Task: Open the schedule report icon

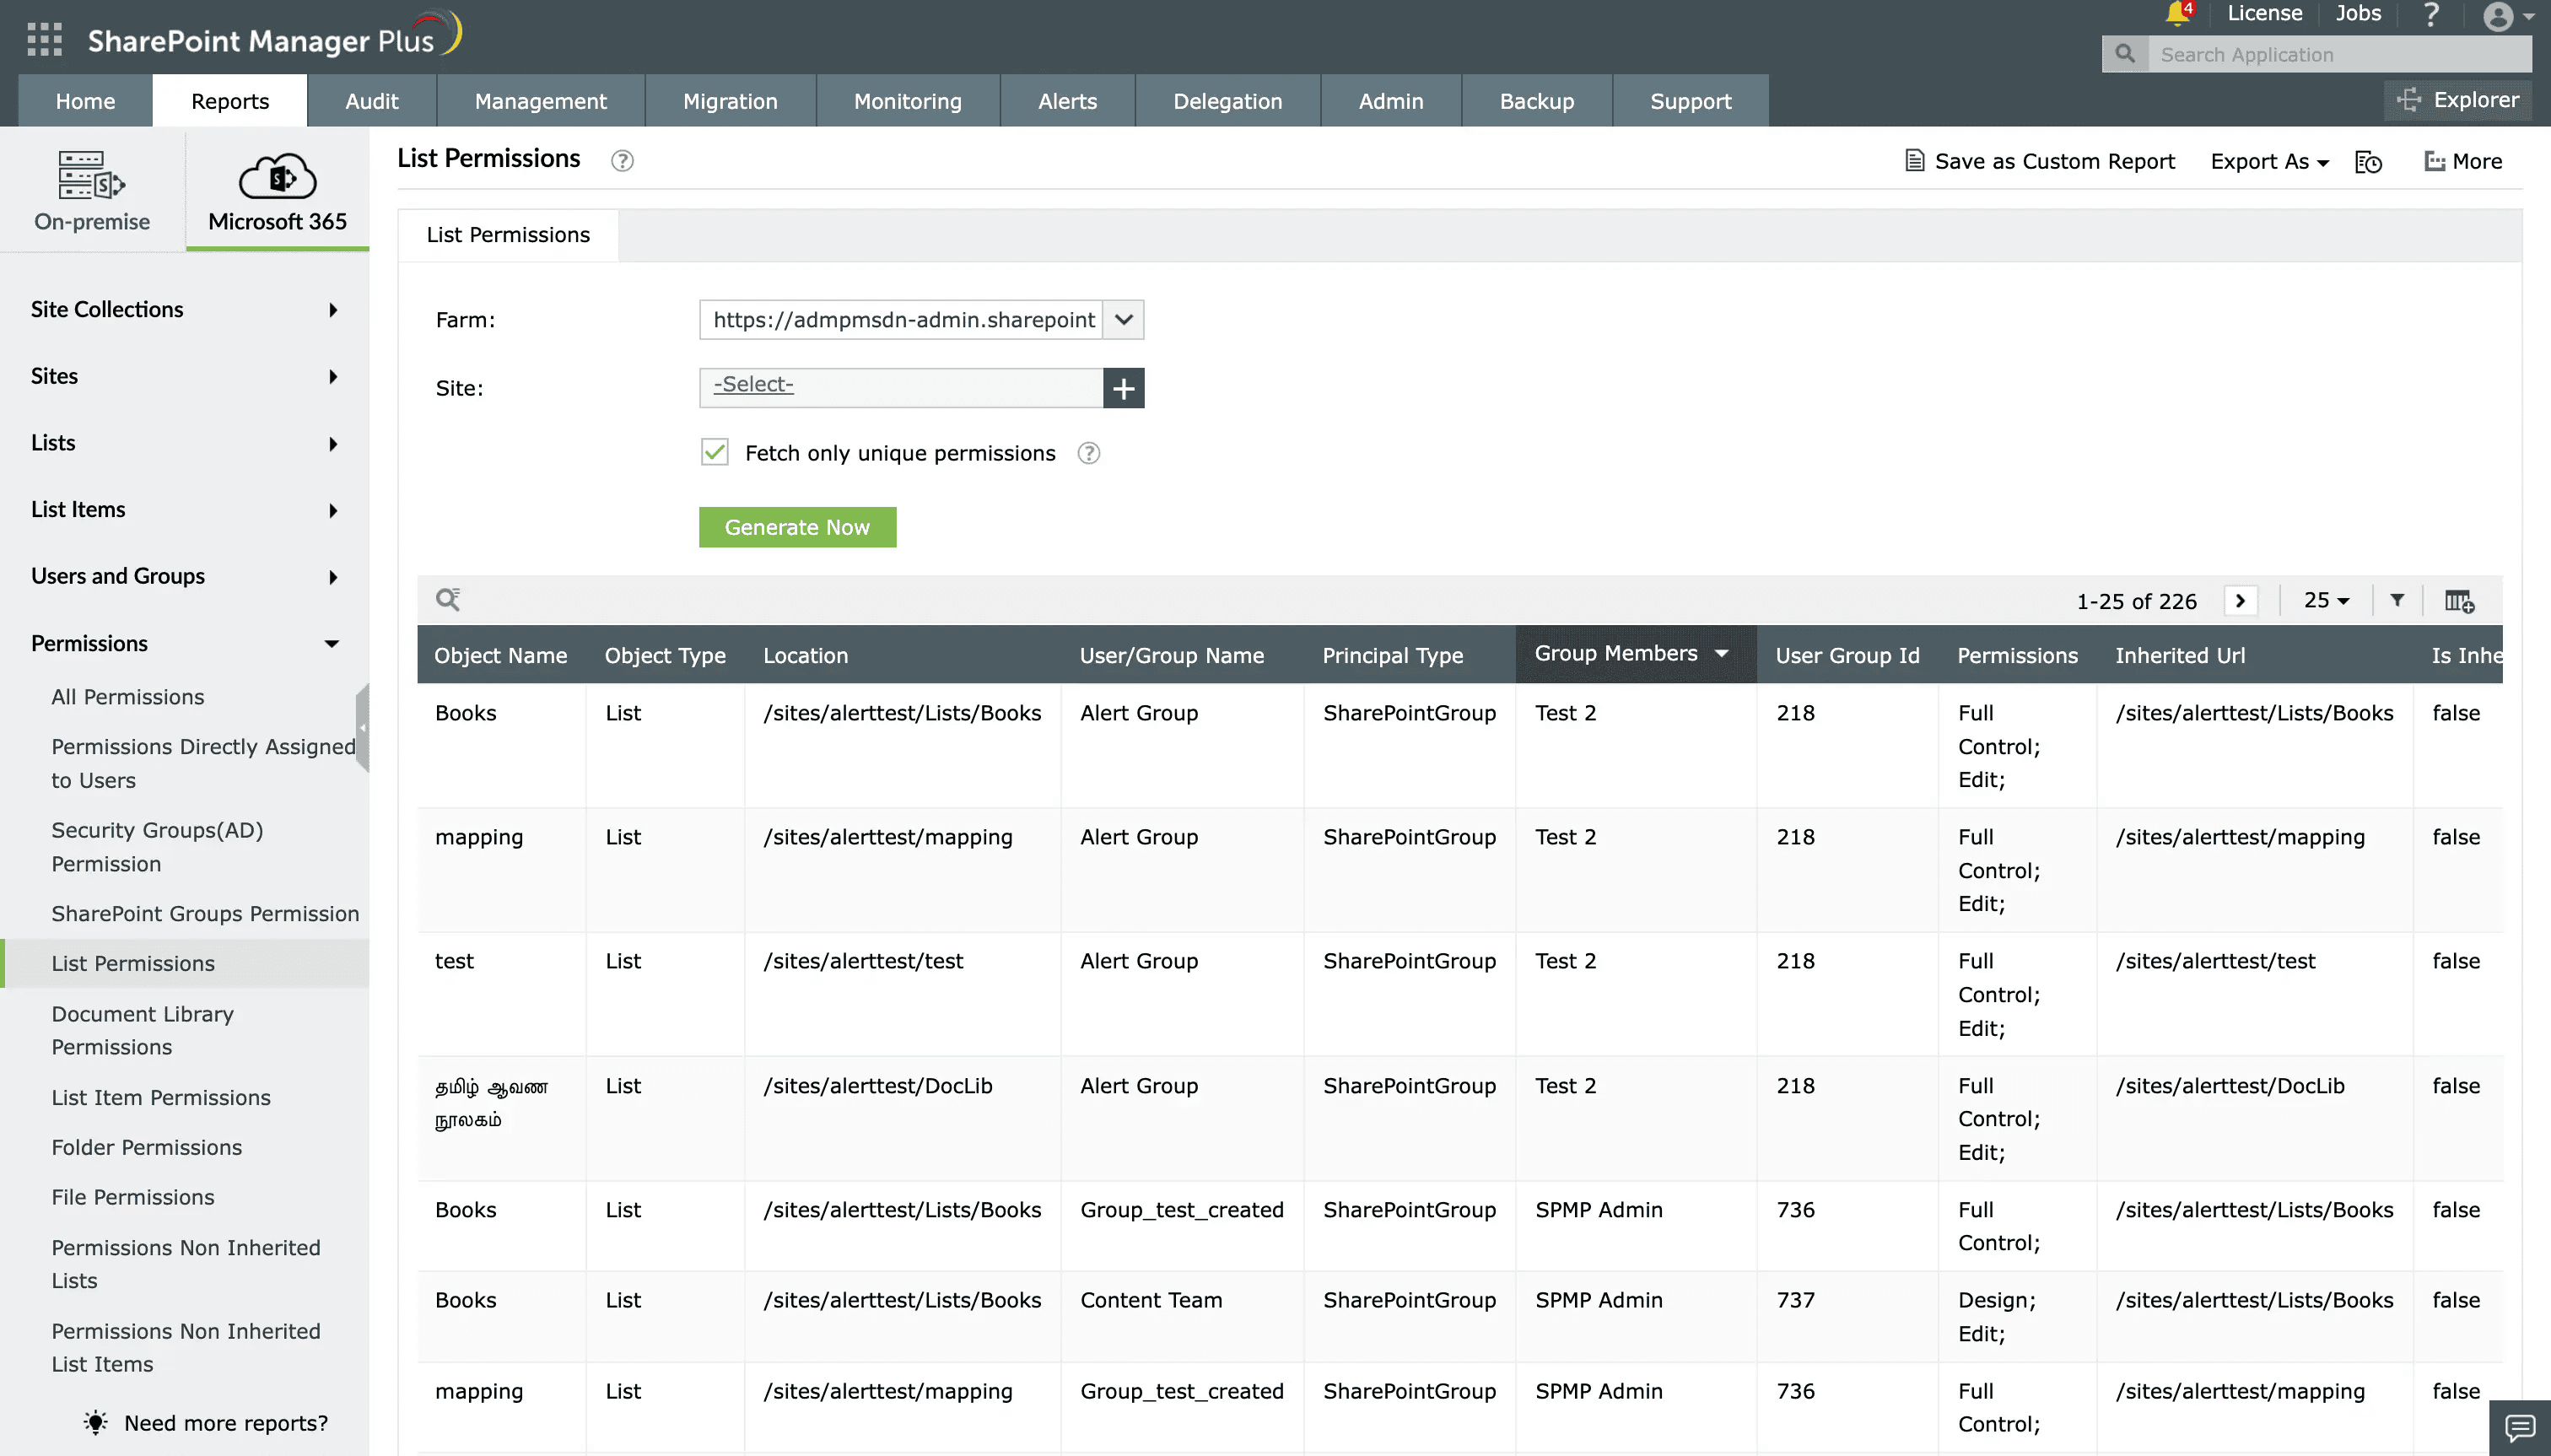Action: (x=2369, y=161)
